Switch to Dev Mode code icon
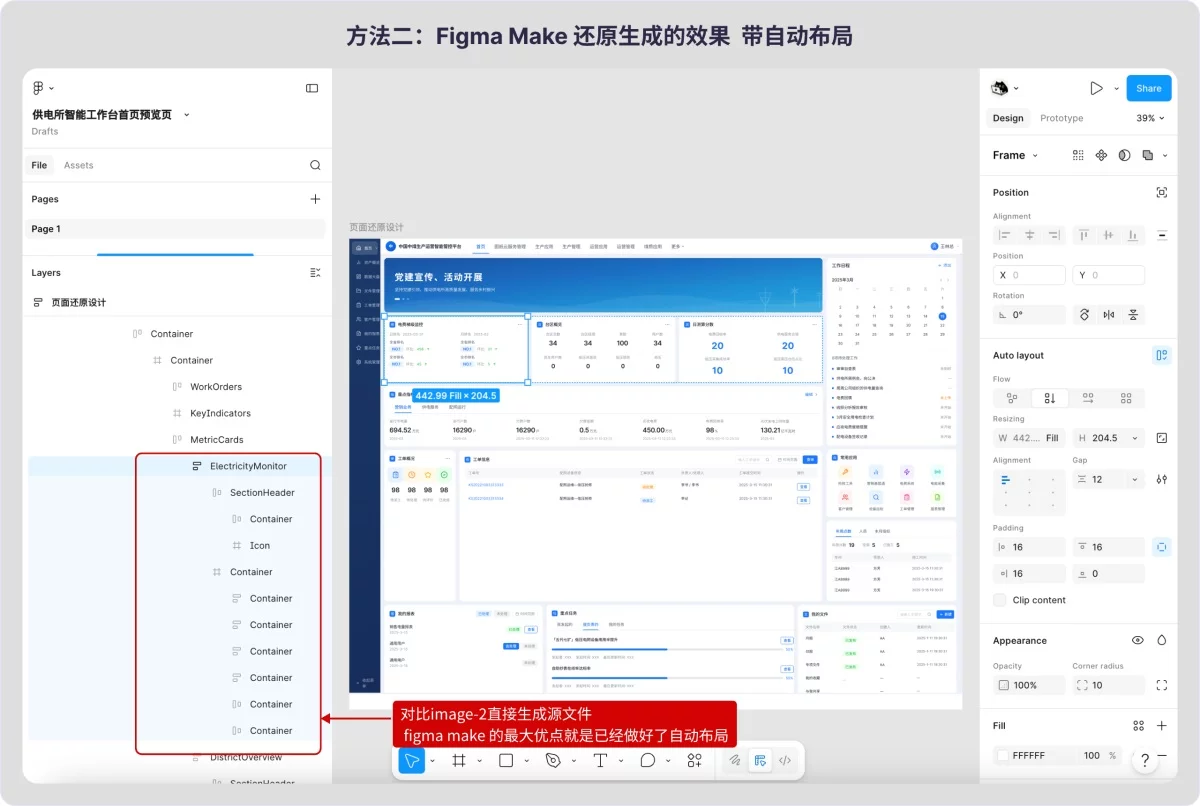1200x806 pixels. pos(785,760)
